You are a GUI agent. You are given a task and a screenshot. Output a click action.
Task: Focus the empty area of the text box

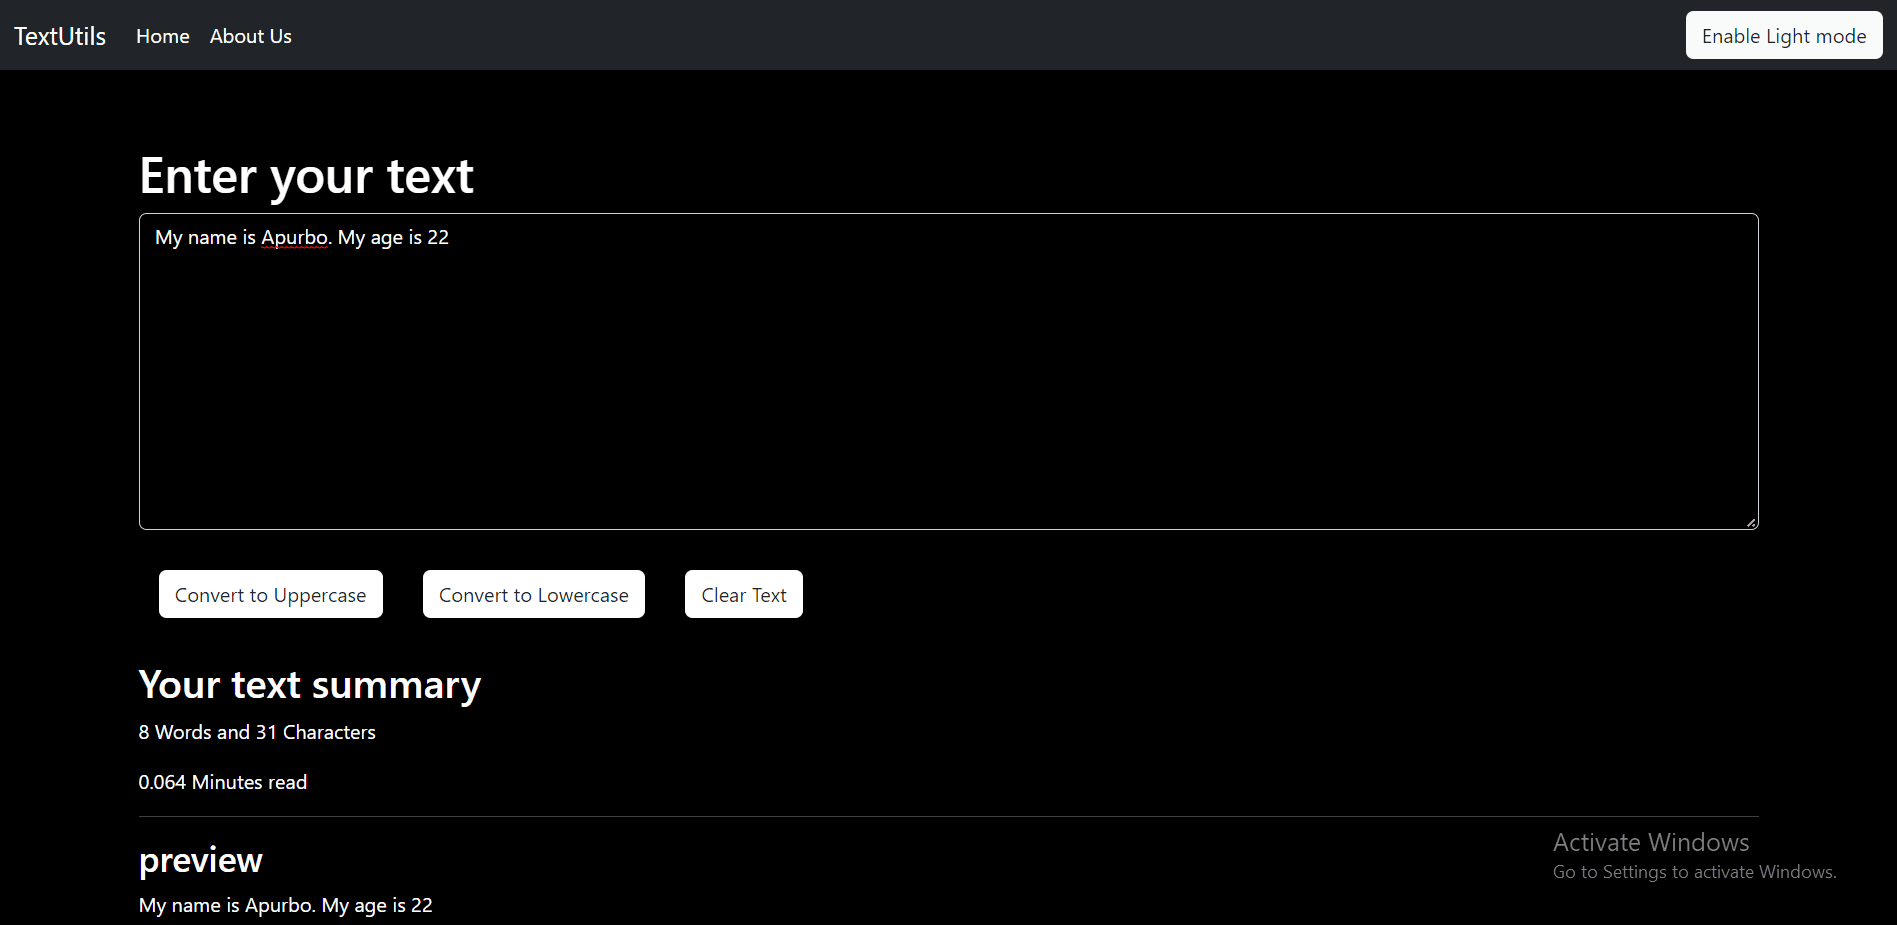(x=948, y=400)
